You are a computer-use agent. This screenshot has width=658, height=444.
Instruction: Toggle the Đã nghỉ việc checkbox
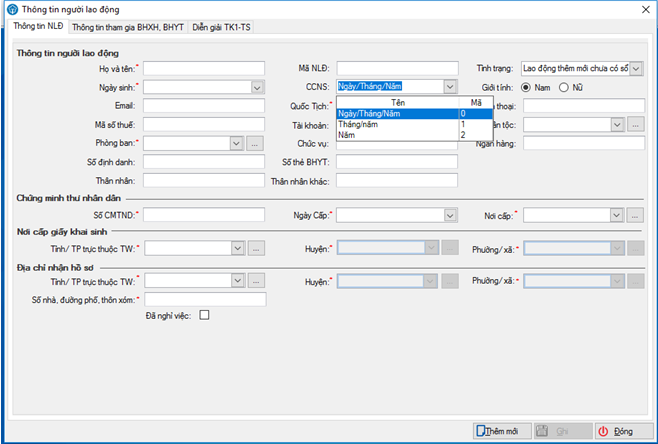204,316
